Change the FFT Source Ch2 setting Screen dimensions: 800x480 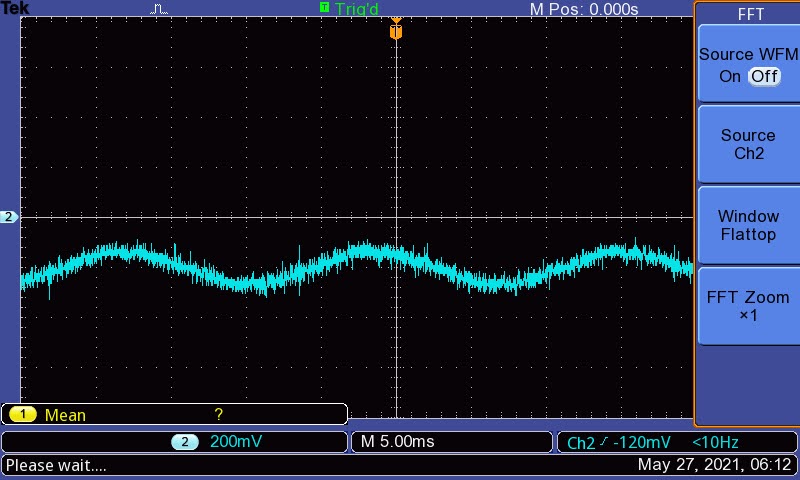tap(747, 144)
